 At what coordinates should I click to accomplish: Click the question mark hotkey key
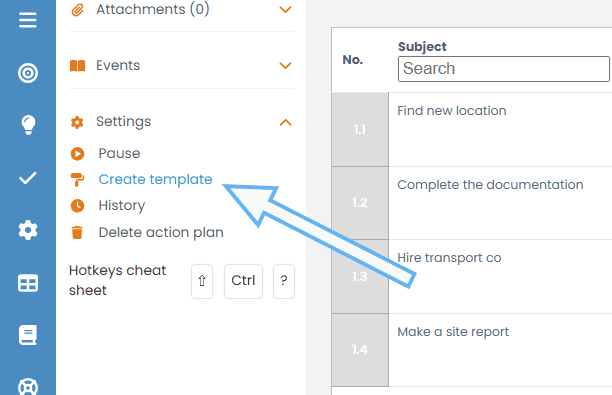pos(284,281)
